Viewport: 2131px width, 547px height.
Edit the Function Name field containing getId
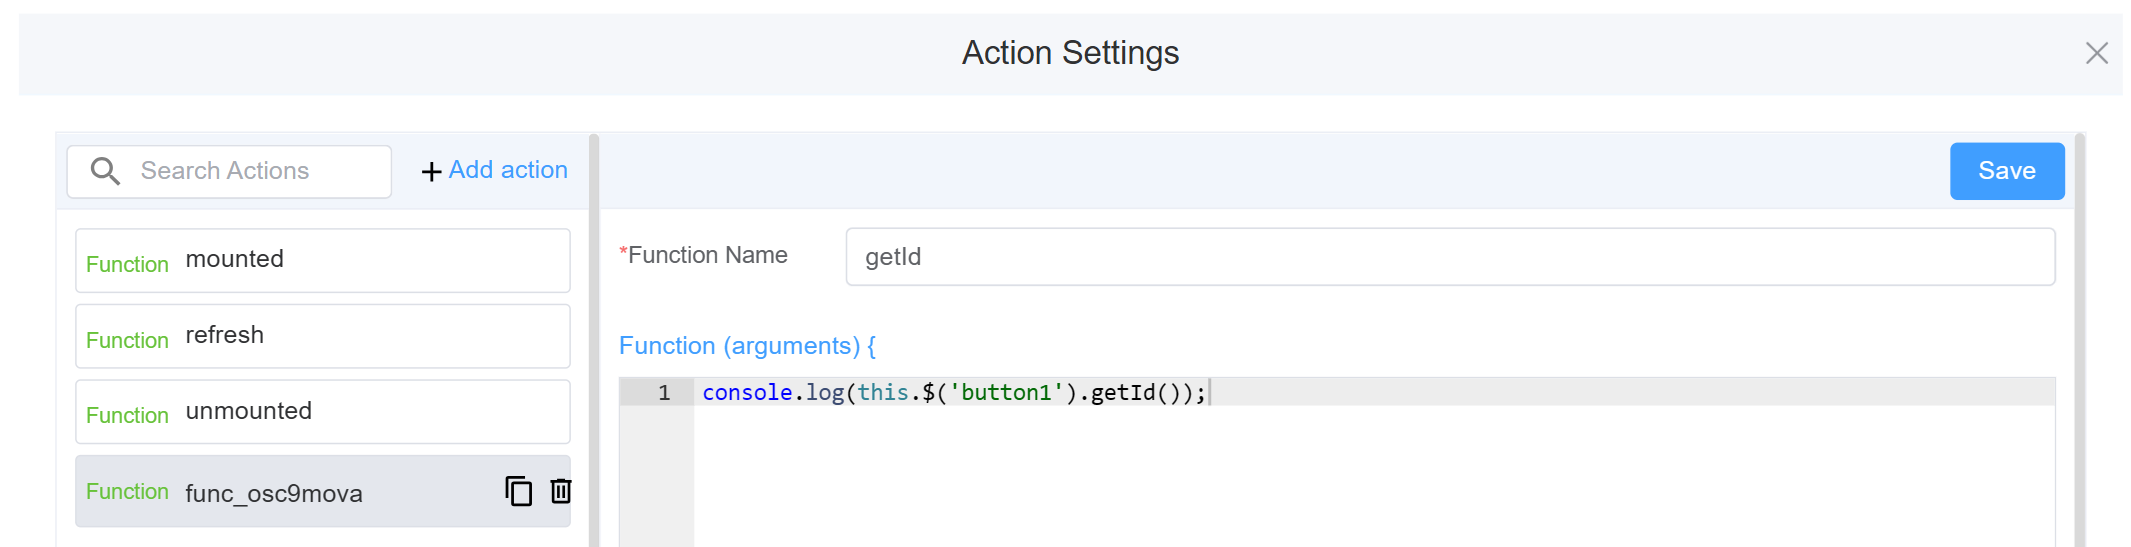tap(1449, 257)
